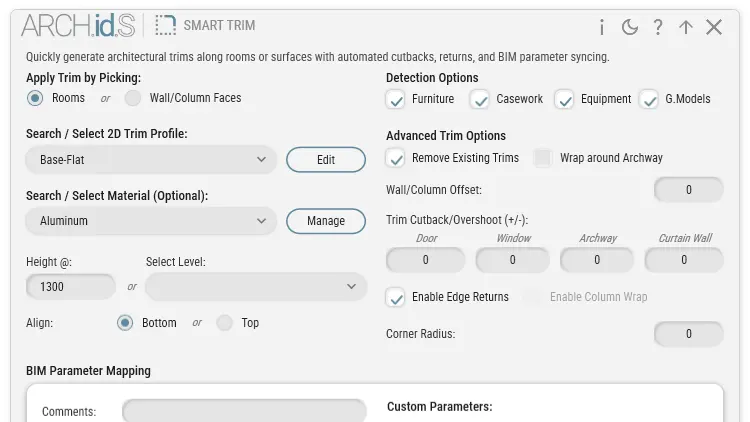This screenshot has width=750, height=422.
Task: Click the Curtain Wall cutback field
Action: [x=684, y=260]
